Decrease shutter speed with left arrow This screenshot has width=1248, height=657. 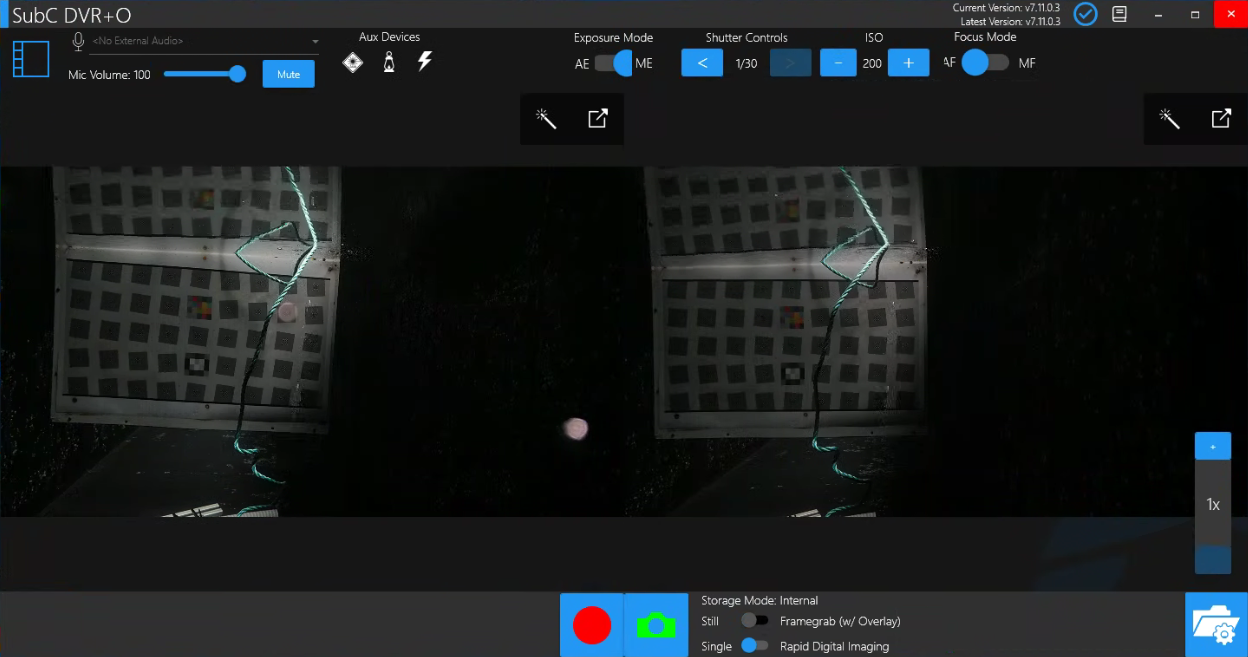(702, 63)
